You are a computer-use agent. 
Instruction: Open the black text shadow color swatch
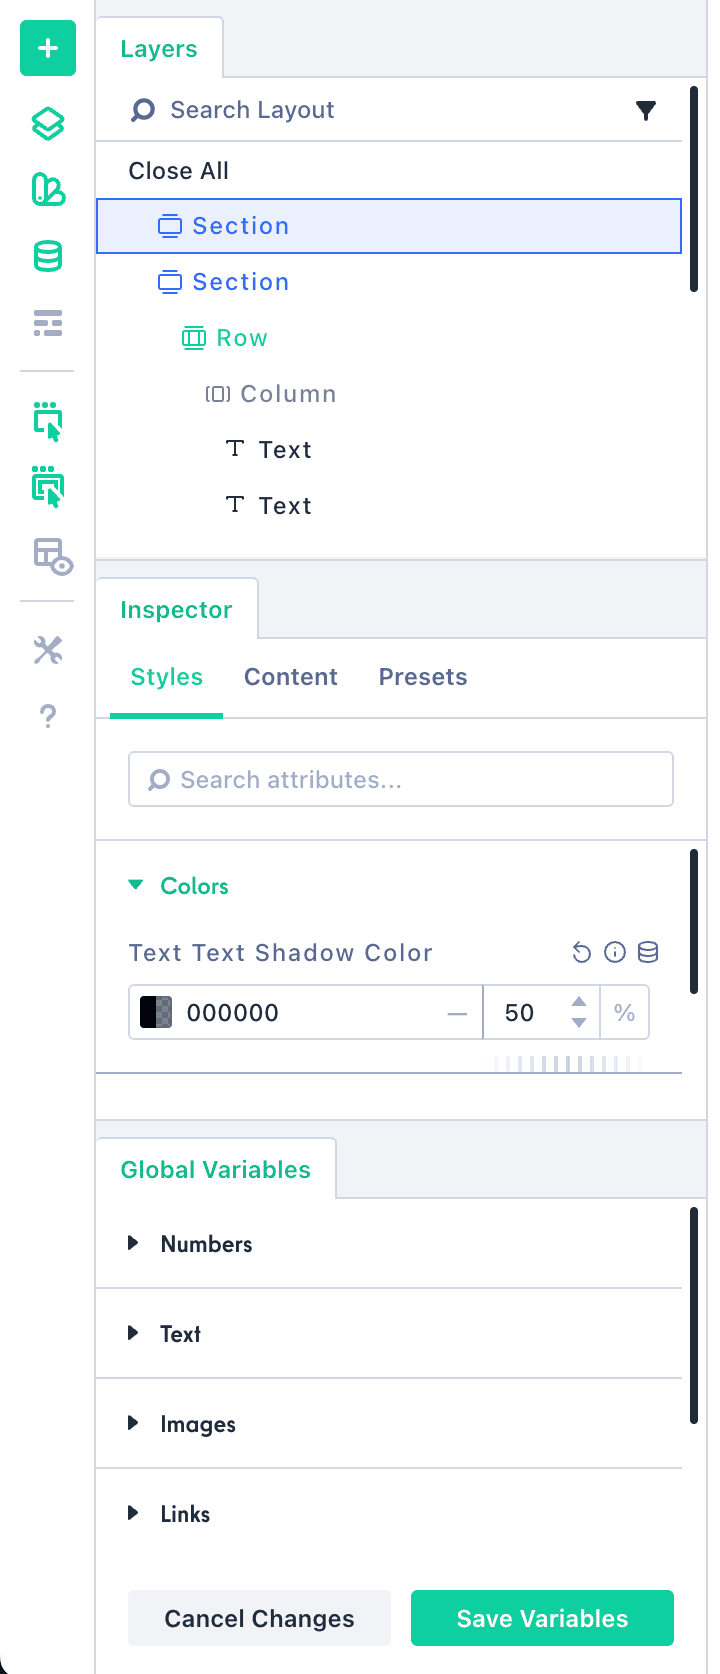tap(156, 1012)
